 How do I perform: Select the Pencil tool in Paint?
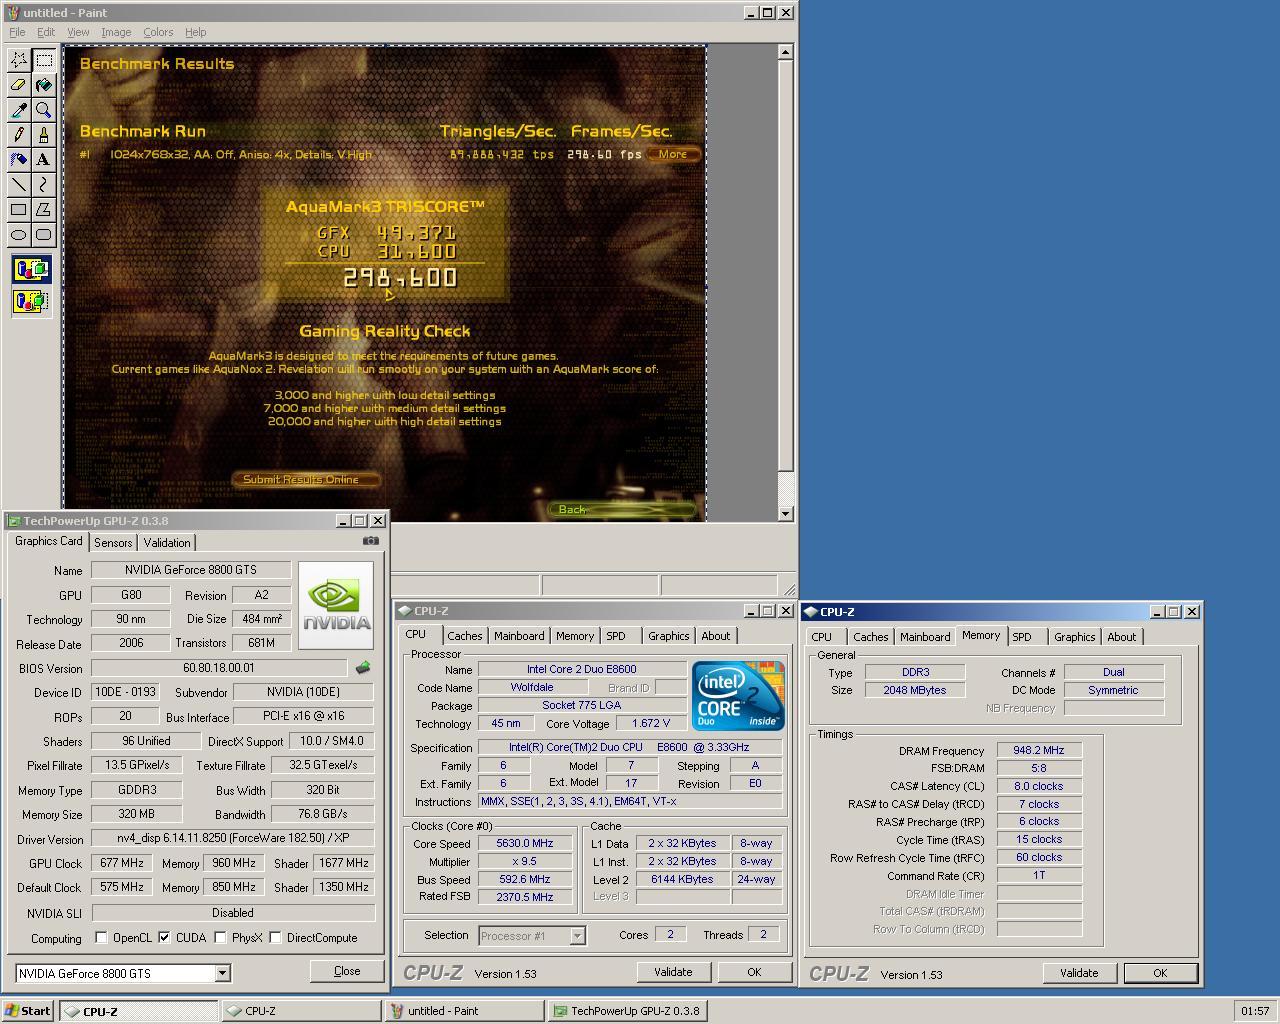coord(19,135)
